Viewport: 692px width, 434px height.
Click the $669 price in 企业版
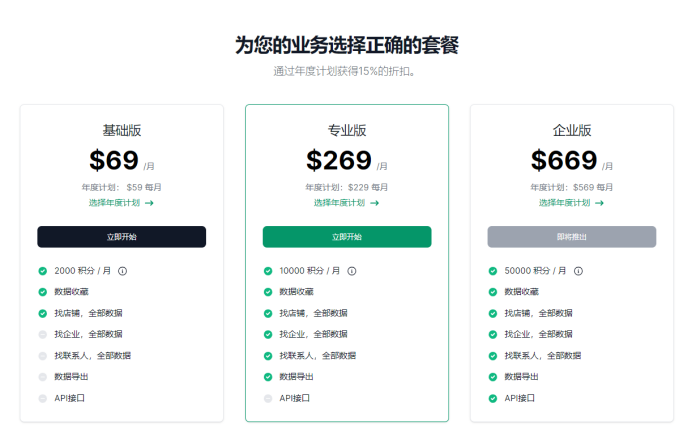[564, 160]
